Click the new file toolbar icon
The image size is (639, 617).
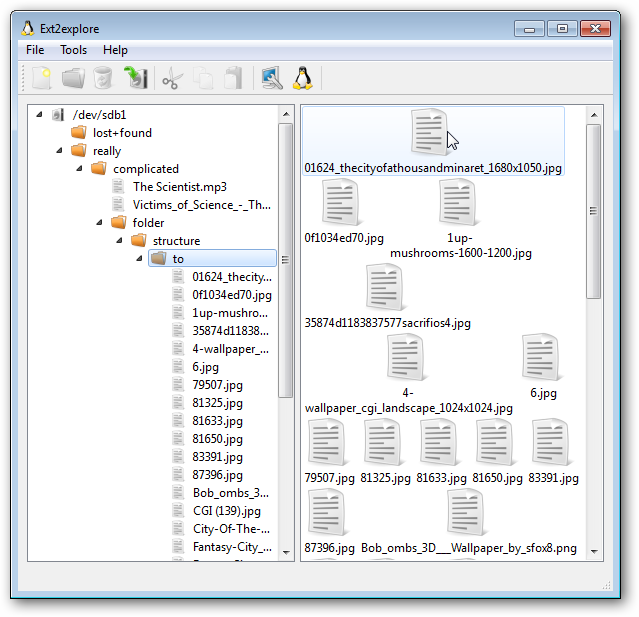[x=40, y=78]
